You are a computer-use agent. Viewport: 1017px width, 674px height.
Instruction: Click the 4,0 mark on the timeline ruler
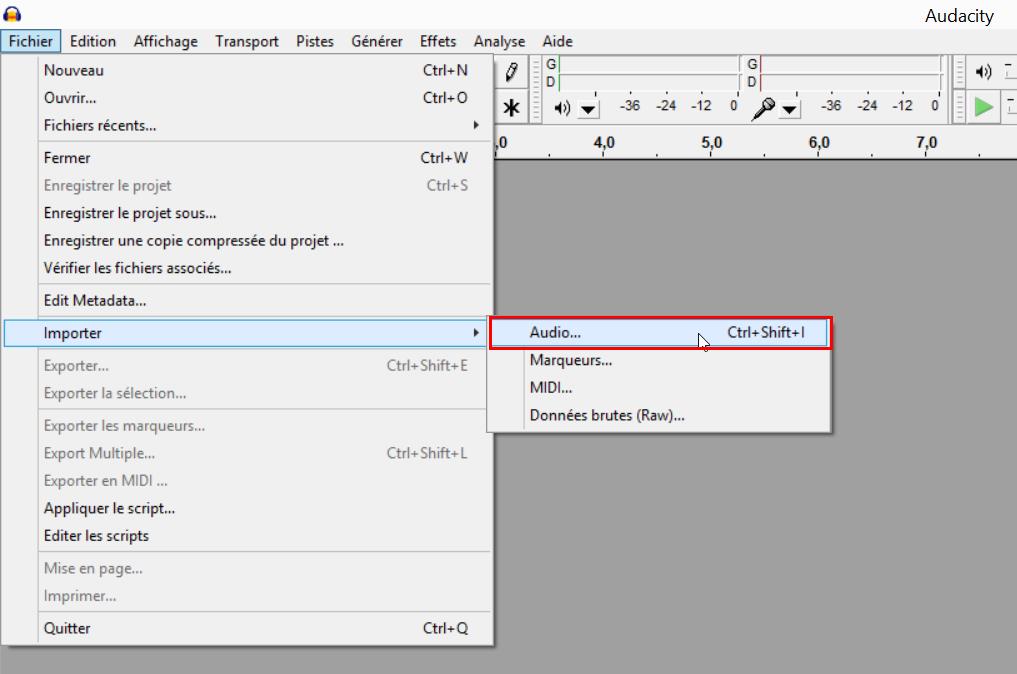pyautogui.click(x=604, y=143)
